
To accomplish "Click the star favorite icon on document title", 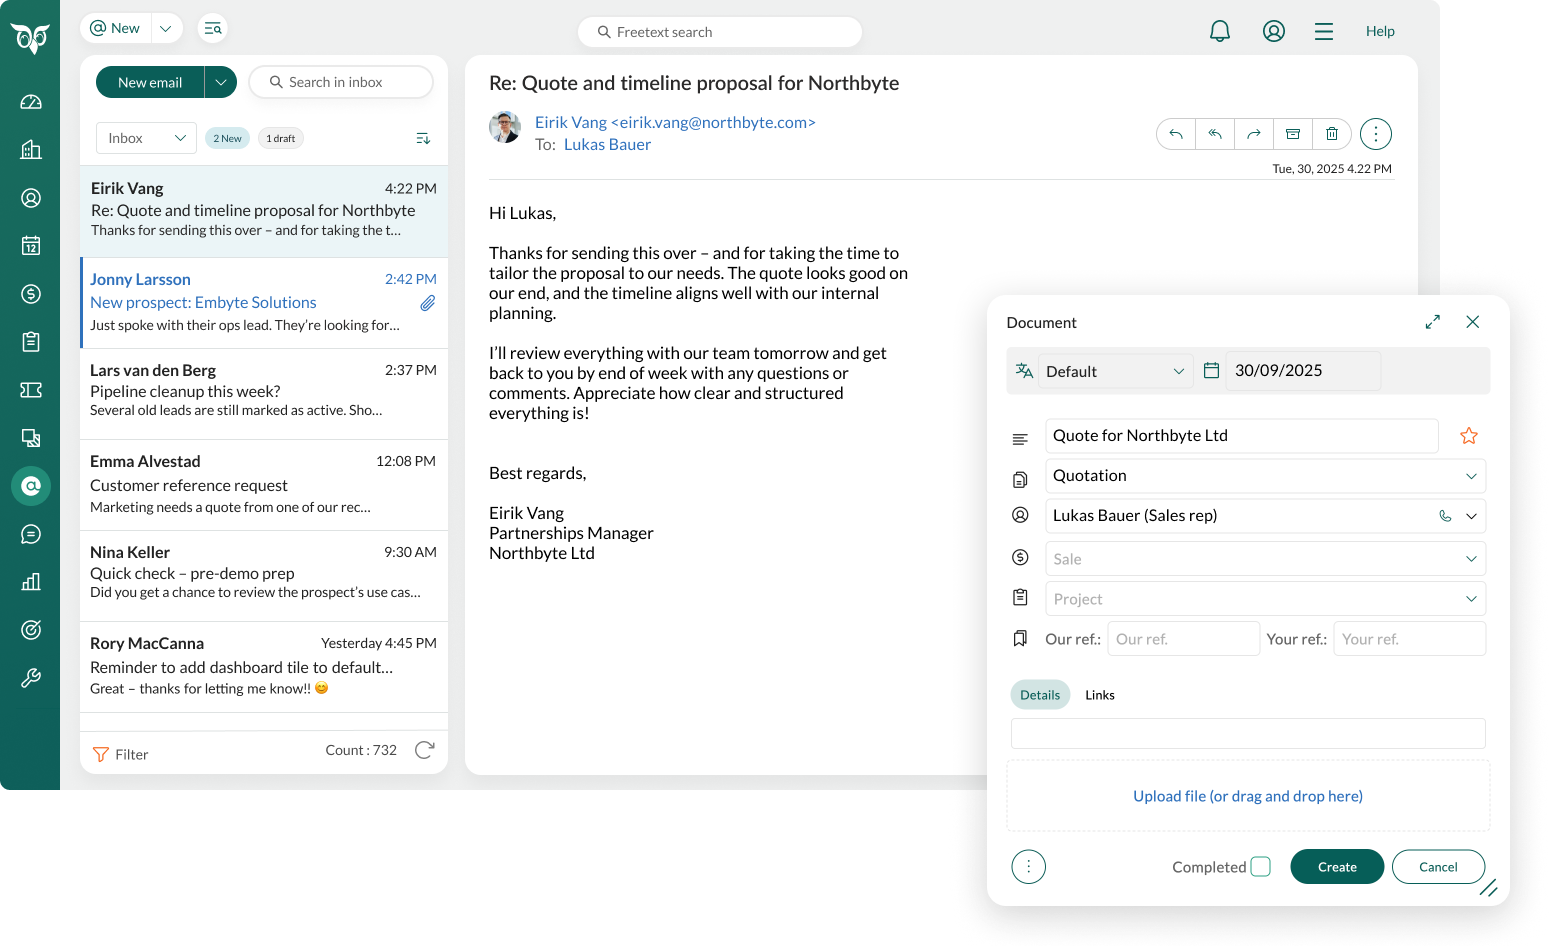I will [x=1468, y=436].
